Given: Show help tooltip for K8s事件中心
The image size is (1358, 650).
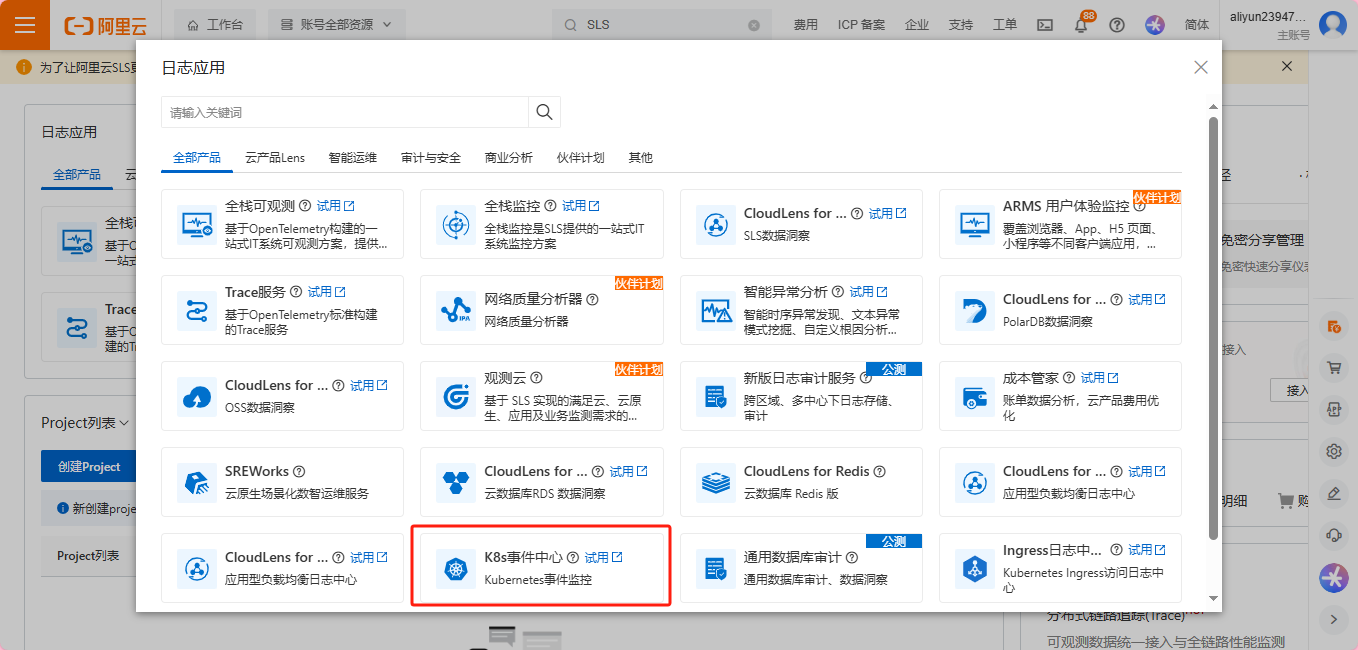Looking at the screenshot, I should [572, 557].
